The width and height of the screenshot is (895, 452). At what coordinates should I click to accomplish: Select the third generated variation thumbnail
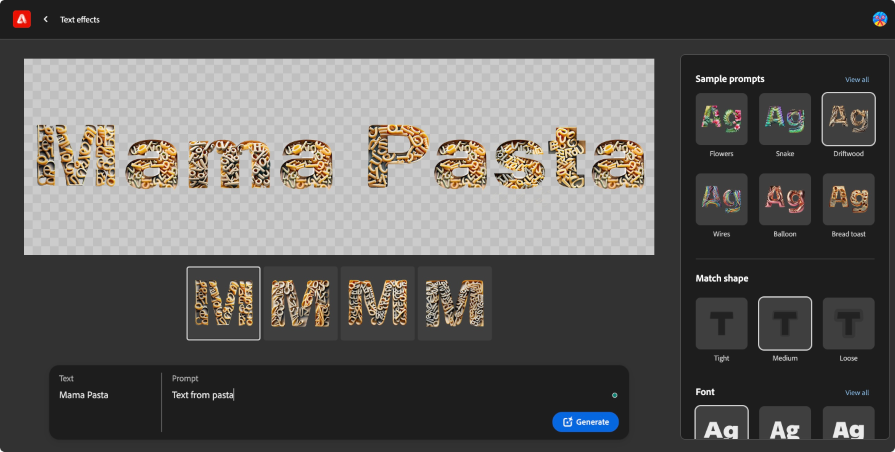click(x=378, y=303)
